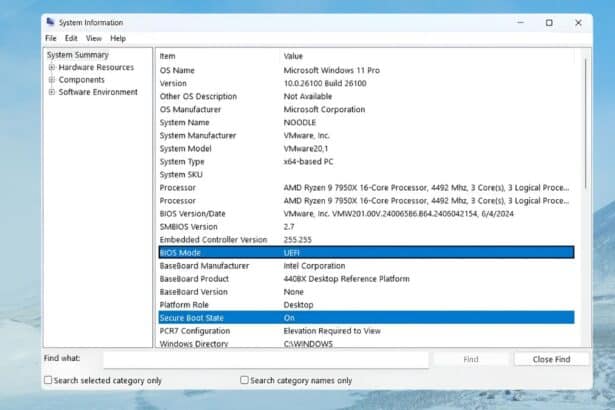Click the value 255.255
This screenshot has width=615, height=410.
[297, 239]
